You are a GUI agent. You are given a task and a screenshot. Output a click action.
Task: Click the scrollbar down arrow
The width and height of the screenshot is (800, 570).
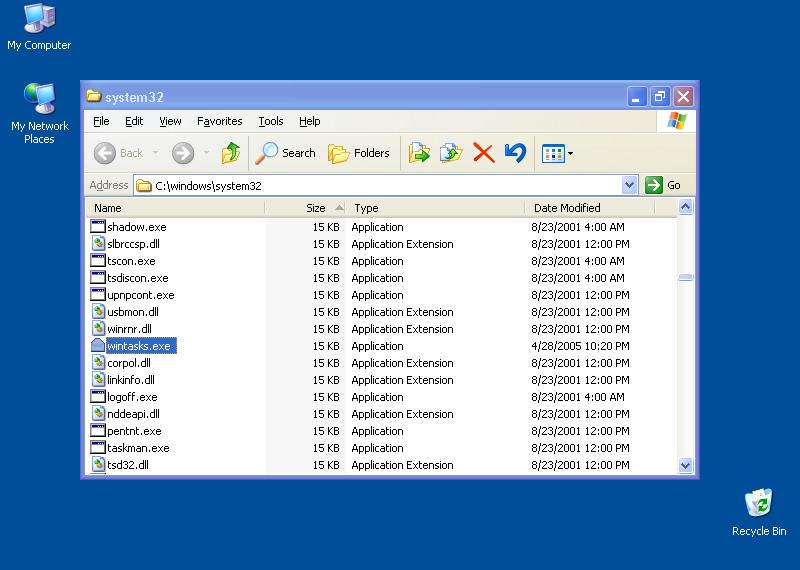[686, 465]
